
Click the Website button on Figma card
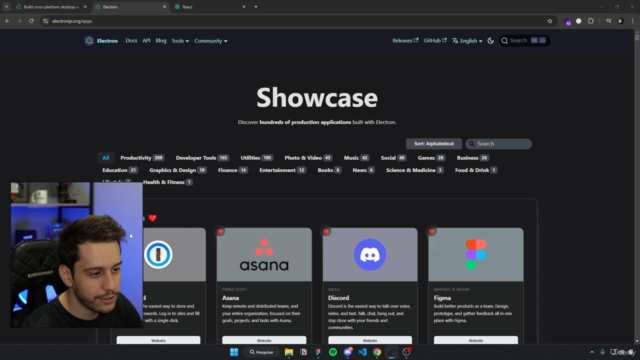click(x=476, y=340)
